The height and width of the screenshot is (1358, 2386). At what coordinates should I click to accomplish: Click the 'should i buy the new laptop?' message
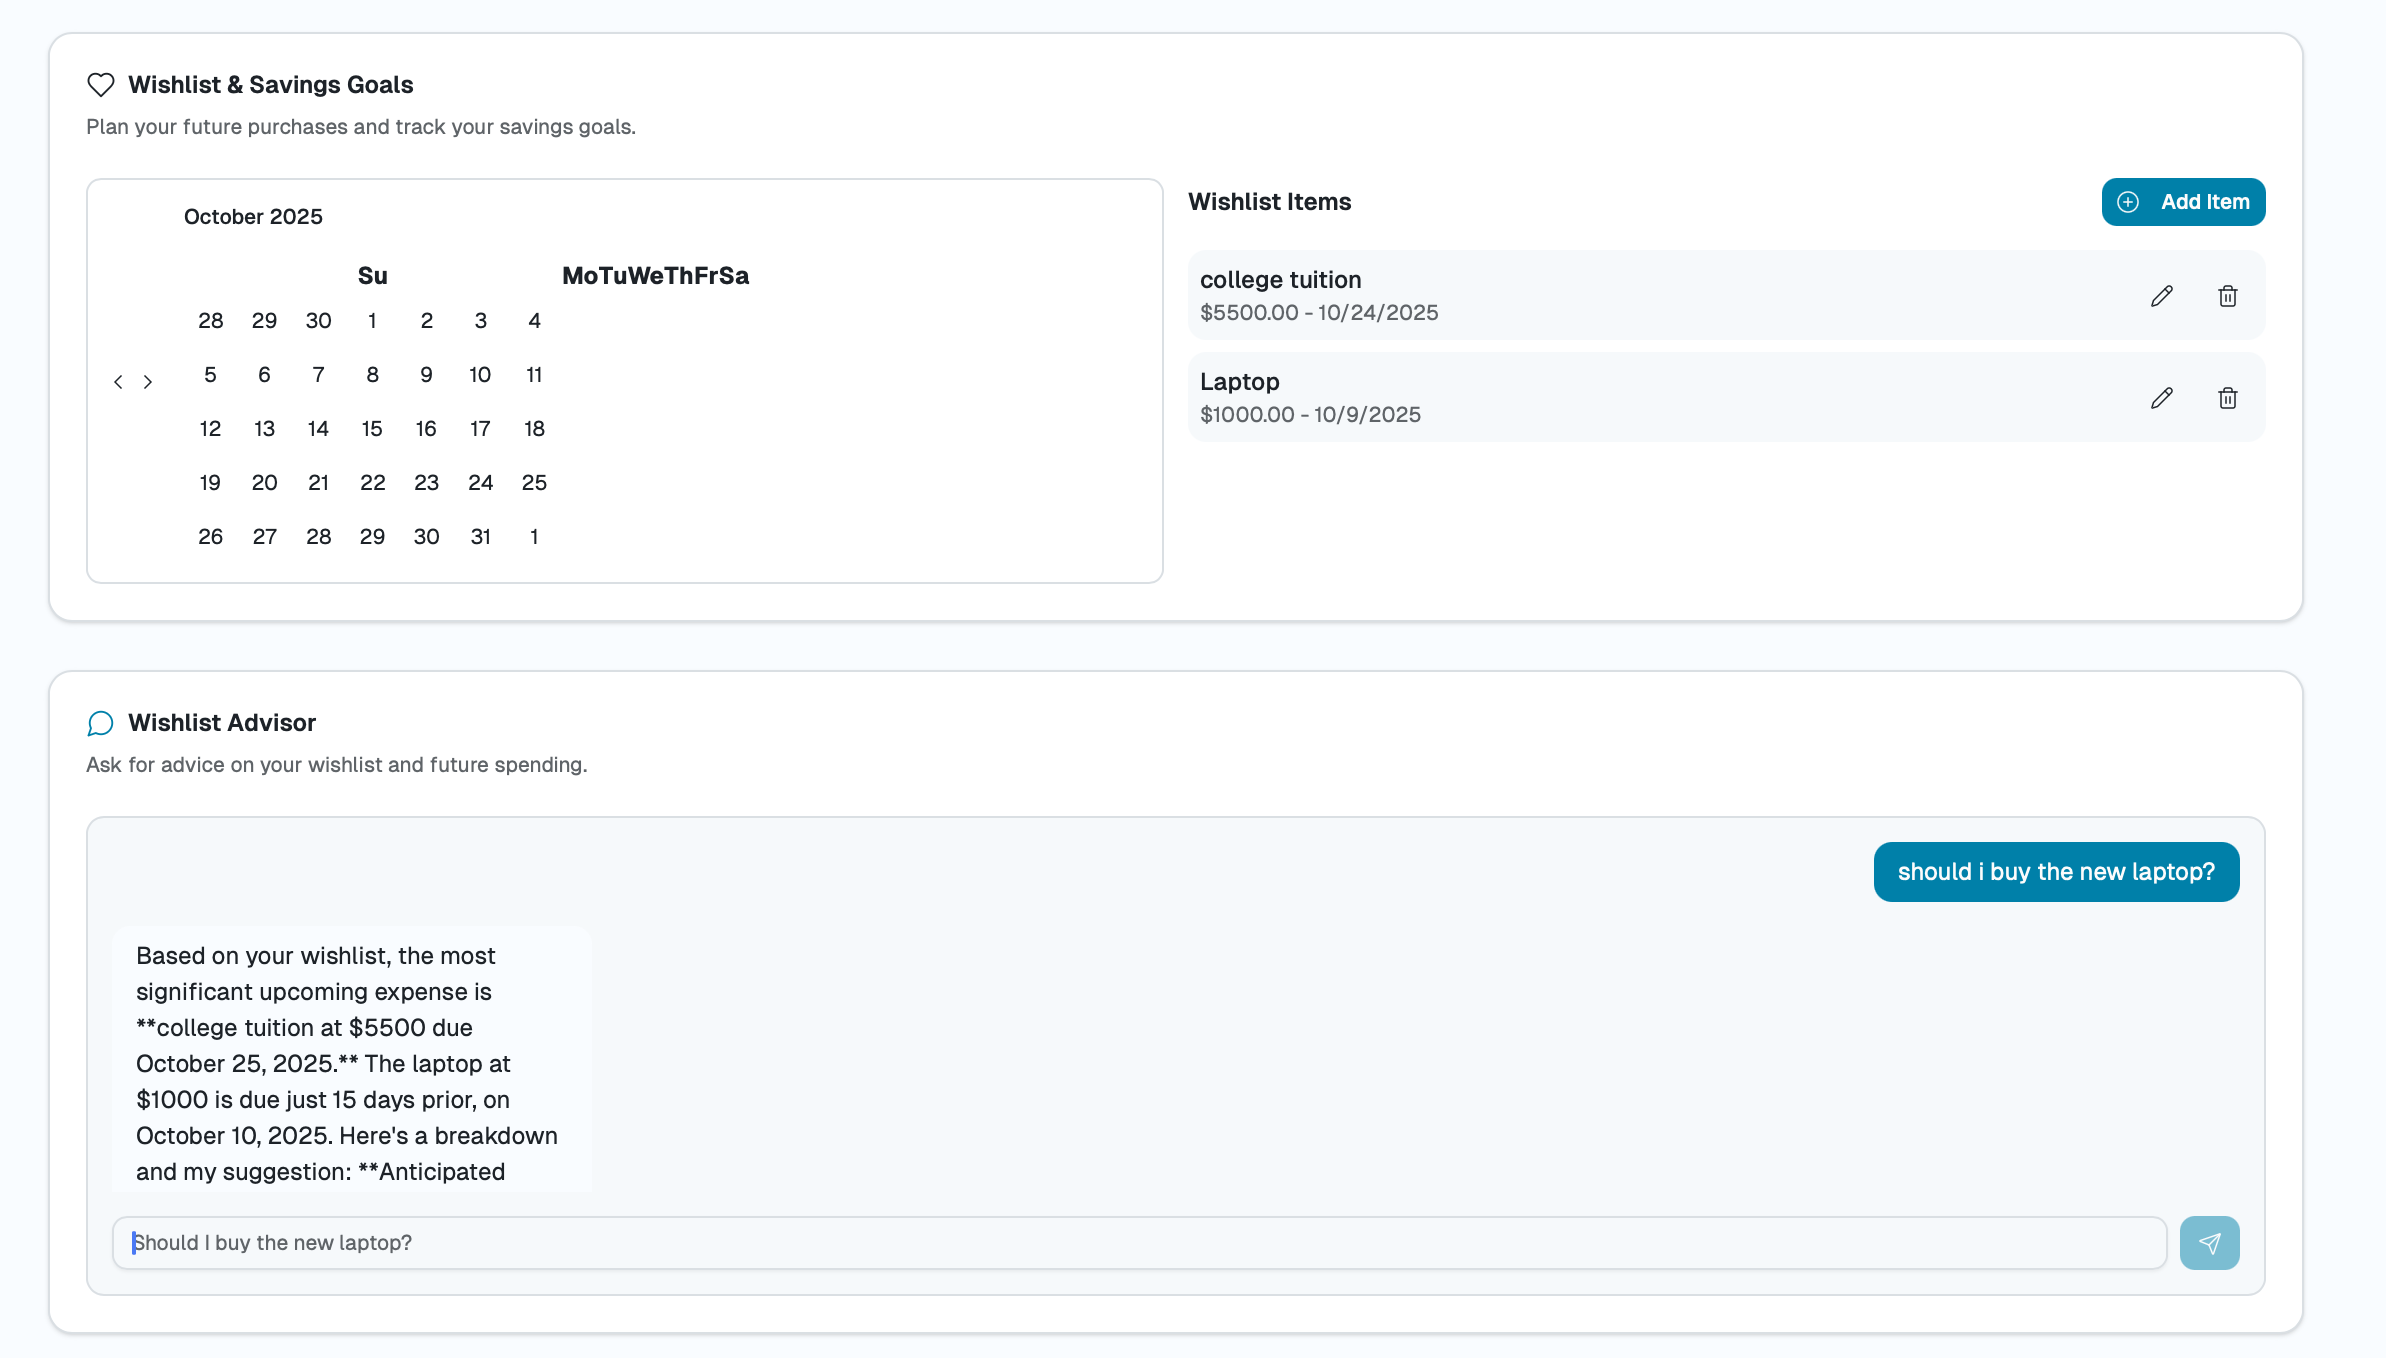(x=2055, y=872)
